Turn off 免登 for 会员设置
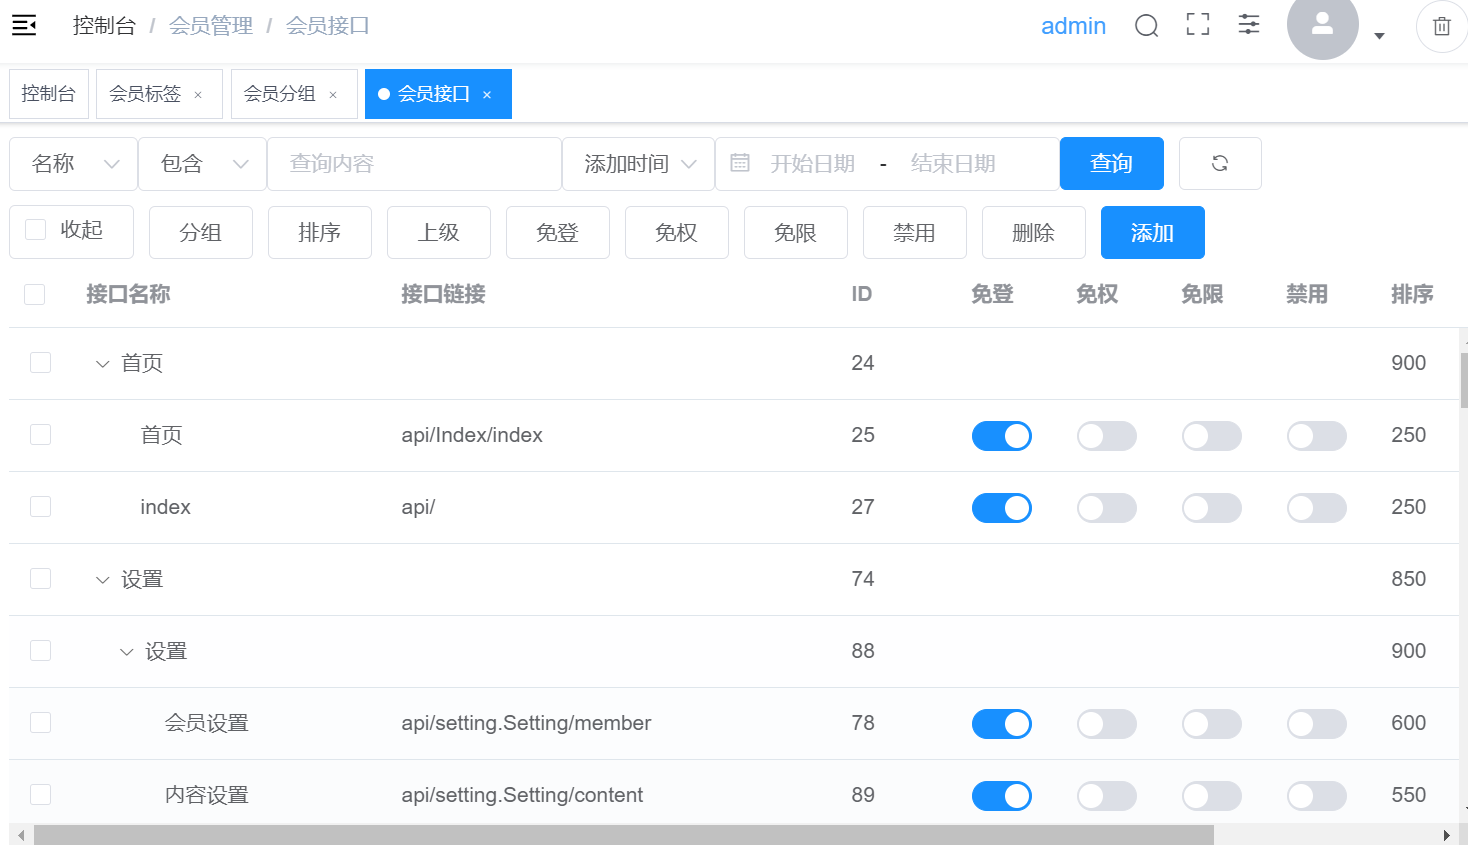 pyautogui.click(x=1002, y=724)
